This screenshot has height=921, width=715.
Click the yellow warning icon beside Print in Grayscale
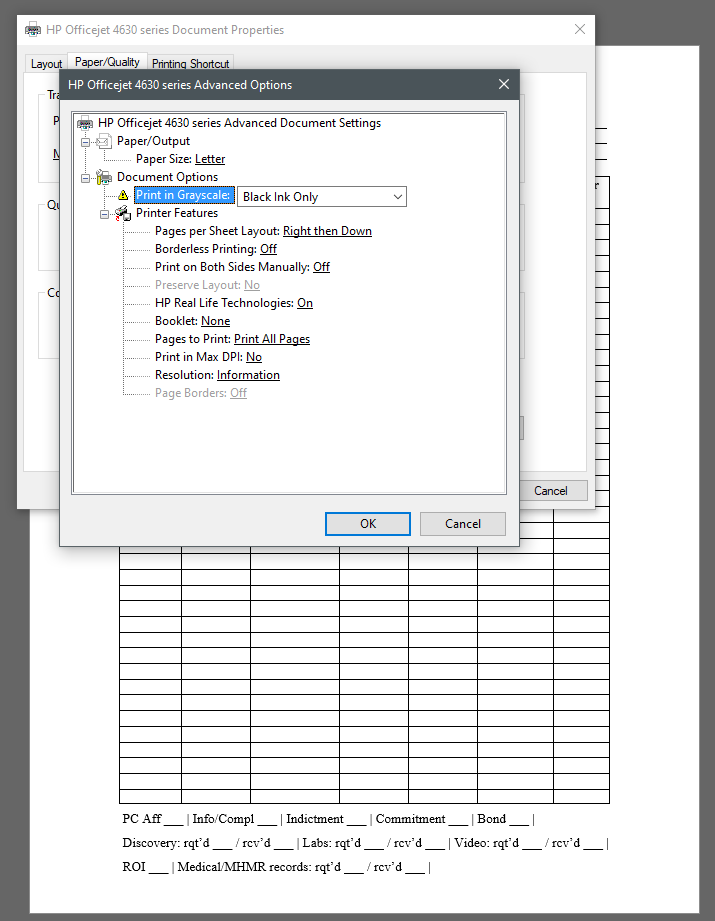click(x=123, y=196)
